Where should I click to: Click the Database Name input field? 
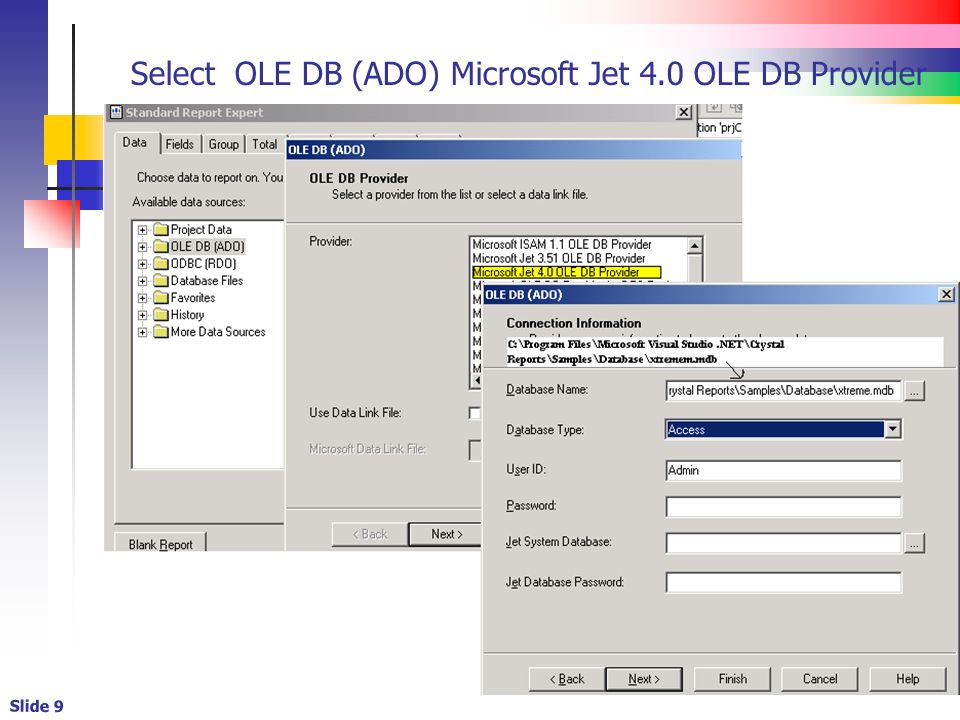(x=783, y=391)
